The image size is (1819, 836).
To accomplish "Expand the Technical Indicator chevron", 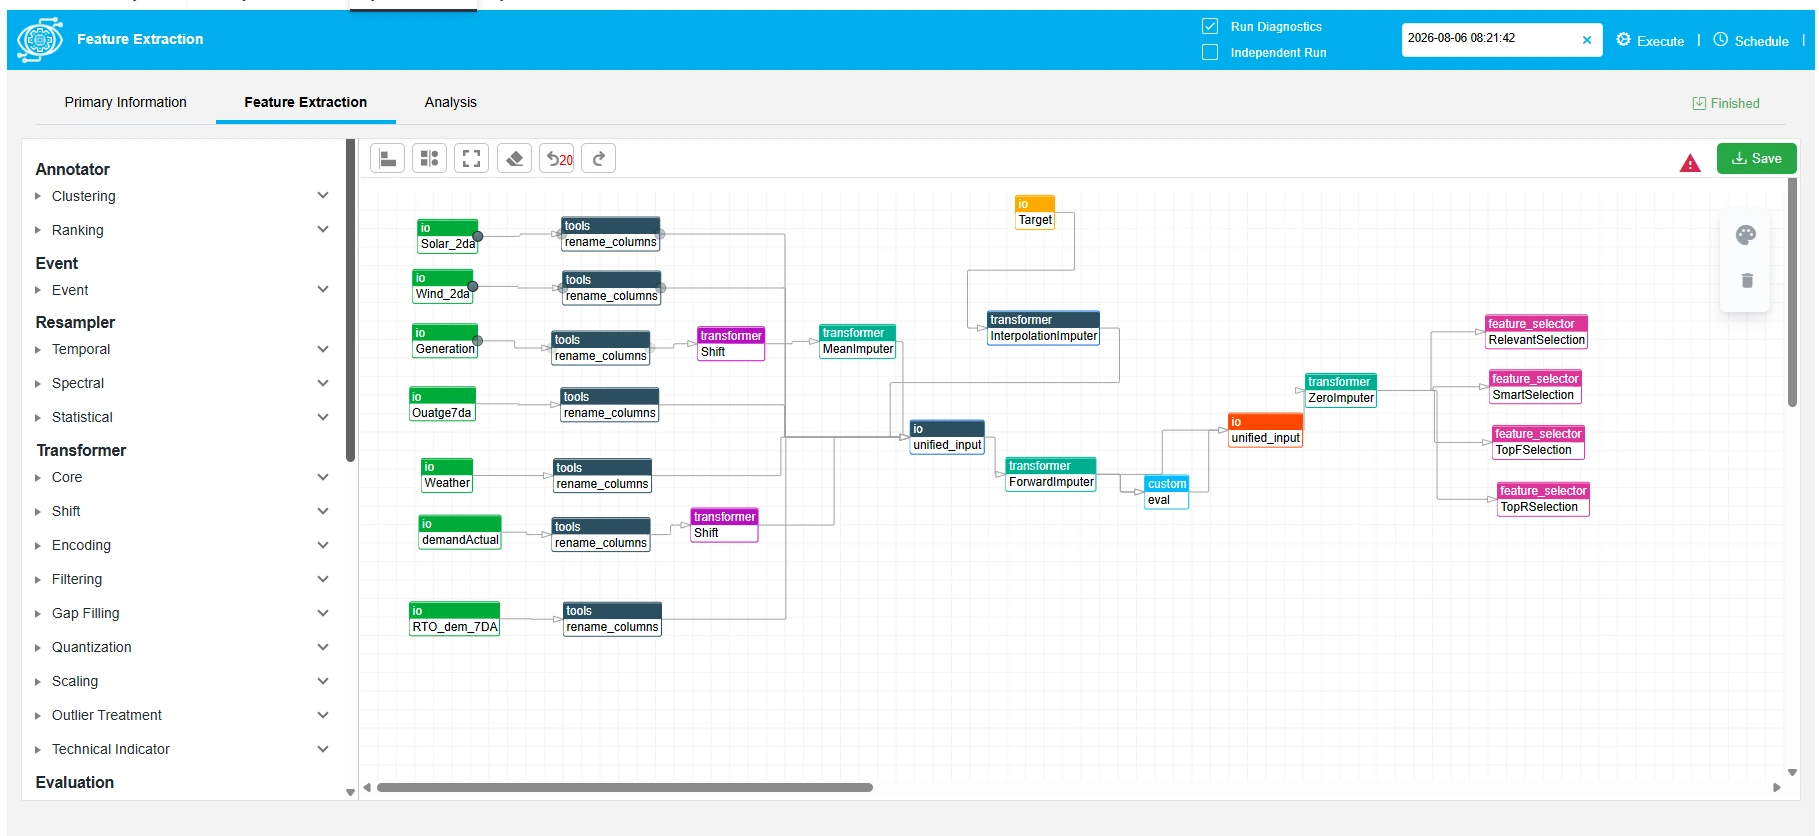I will pyautogui.click(x=323, y=749).
